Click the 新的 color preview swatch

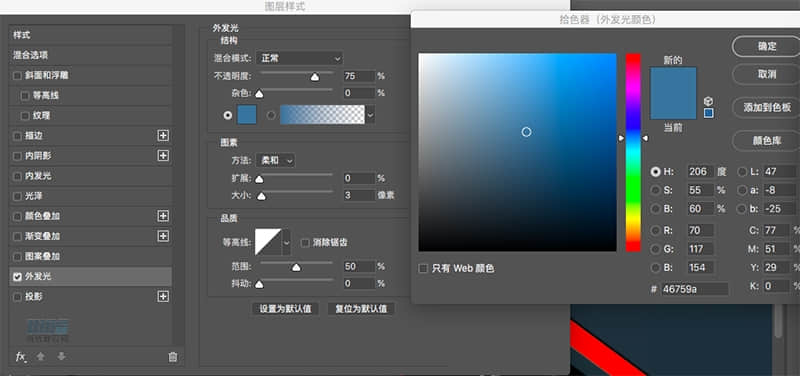[673, 80]
